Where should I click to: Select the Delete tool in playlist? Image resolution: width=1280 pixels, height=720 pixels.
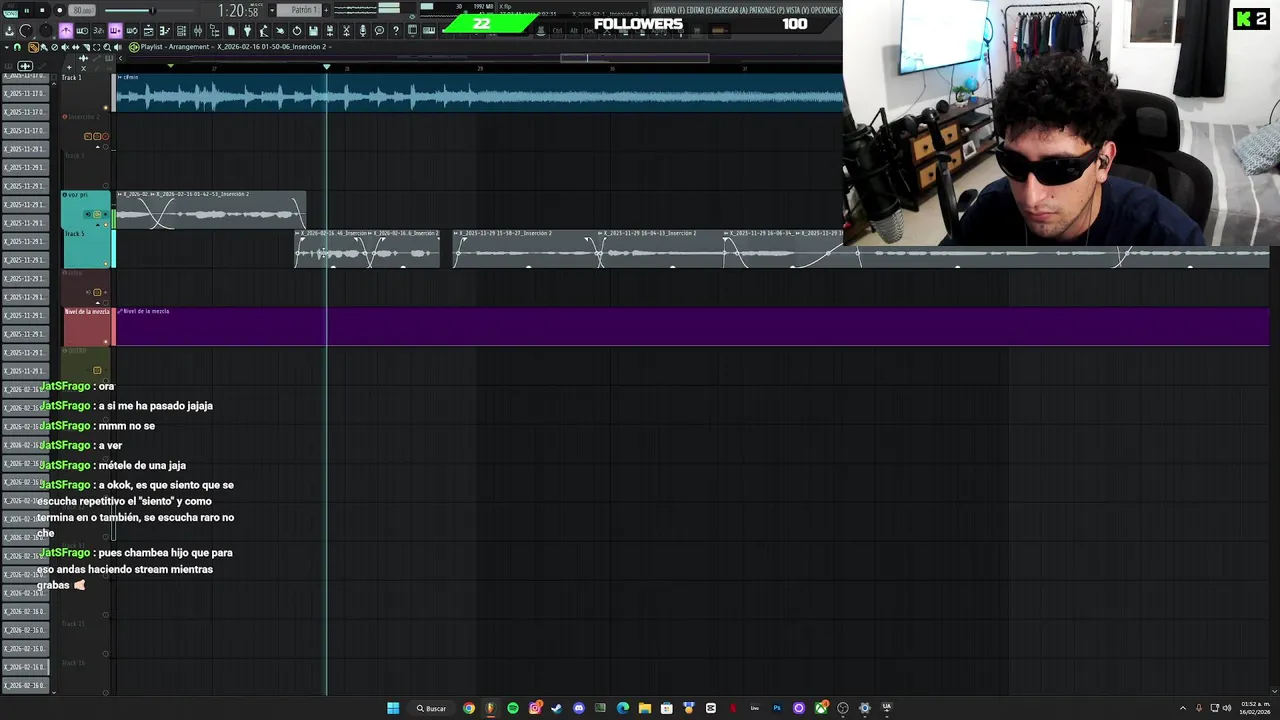tap(54, 47)
